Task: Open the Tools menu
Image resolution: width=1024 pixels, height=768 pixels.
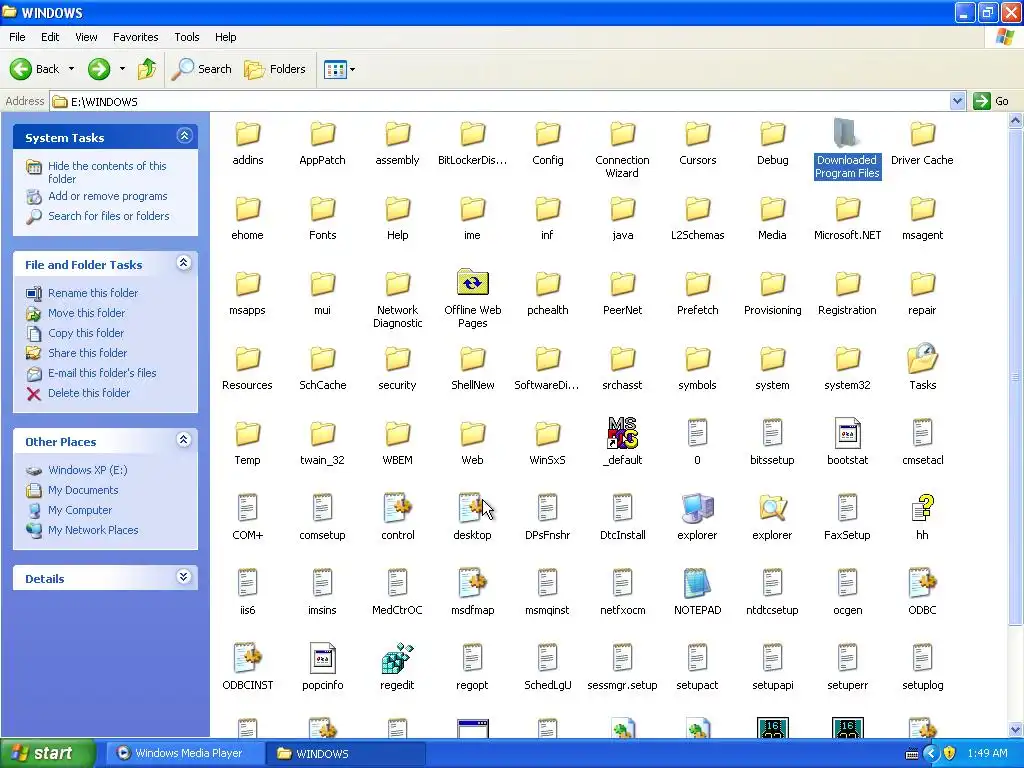Action: point(187,37)
